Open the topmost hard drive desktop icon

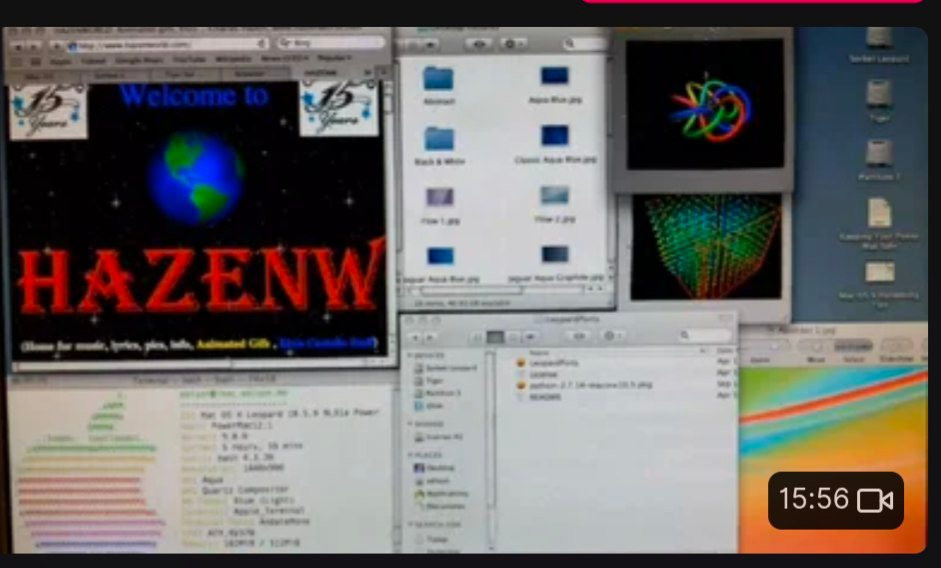878,38
